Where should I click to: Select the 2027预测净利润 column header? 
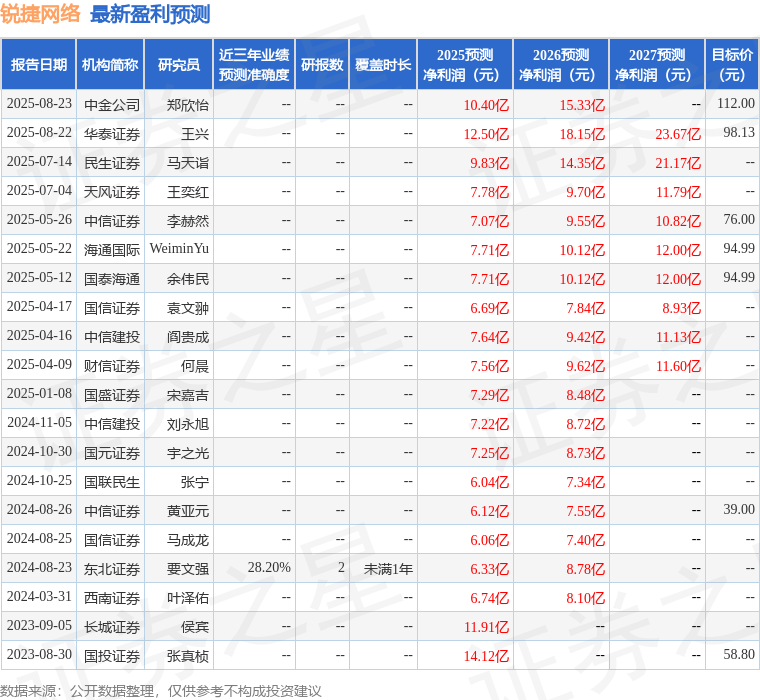point(657,64)
